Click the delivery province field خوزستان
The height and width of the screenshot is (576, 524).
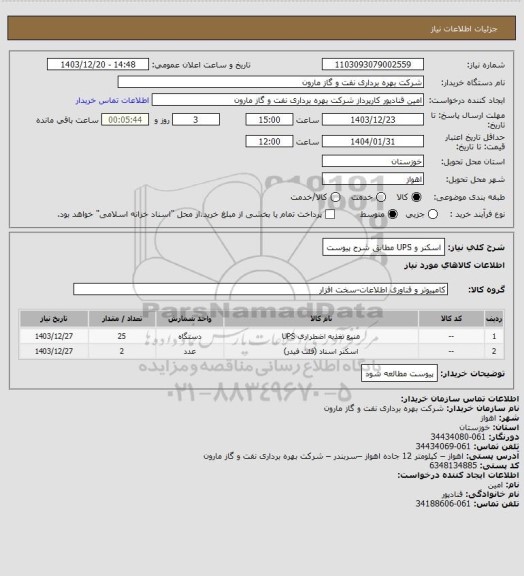point(373,161)
